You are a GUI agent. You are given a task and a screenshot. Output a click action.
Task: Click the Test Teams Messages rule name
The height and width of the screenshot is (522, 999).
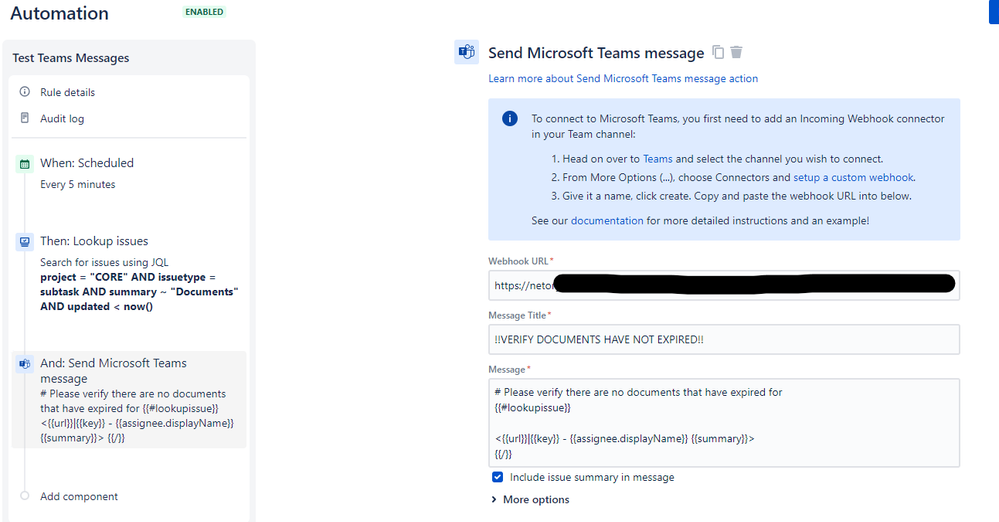click(x=71, y=58)
